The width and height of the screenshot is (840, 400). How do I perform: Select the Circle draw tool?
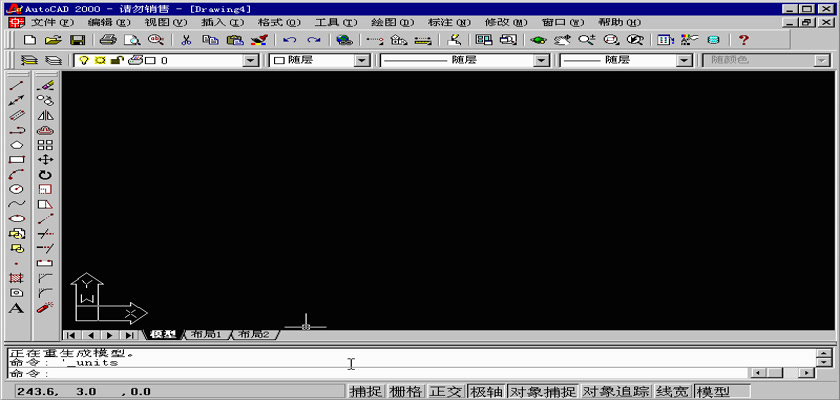17,189
